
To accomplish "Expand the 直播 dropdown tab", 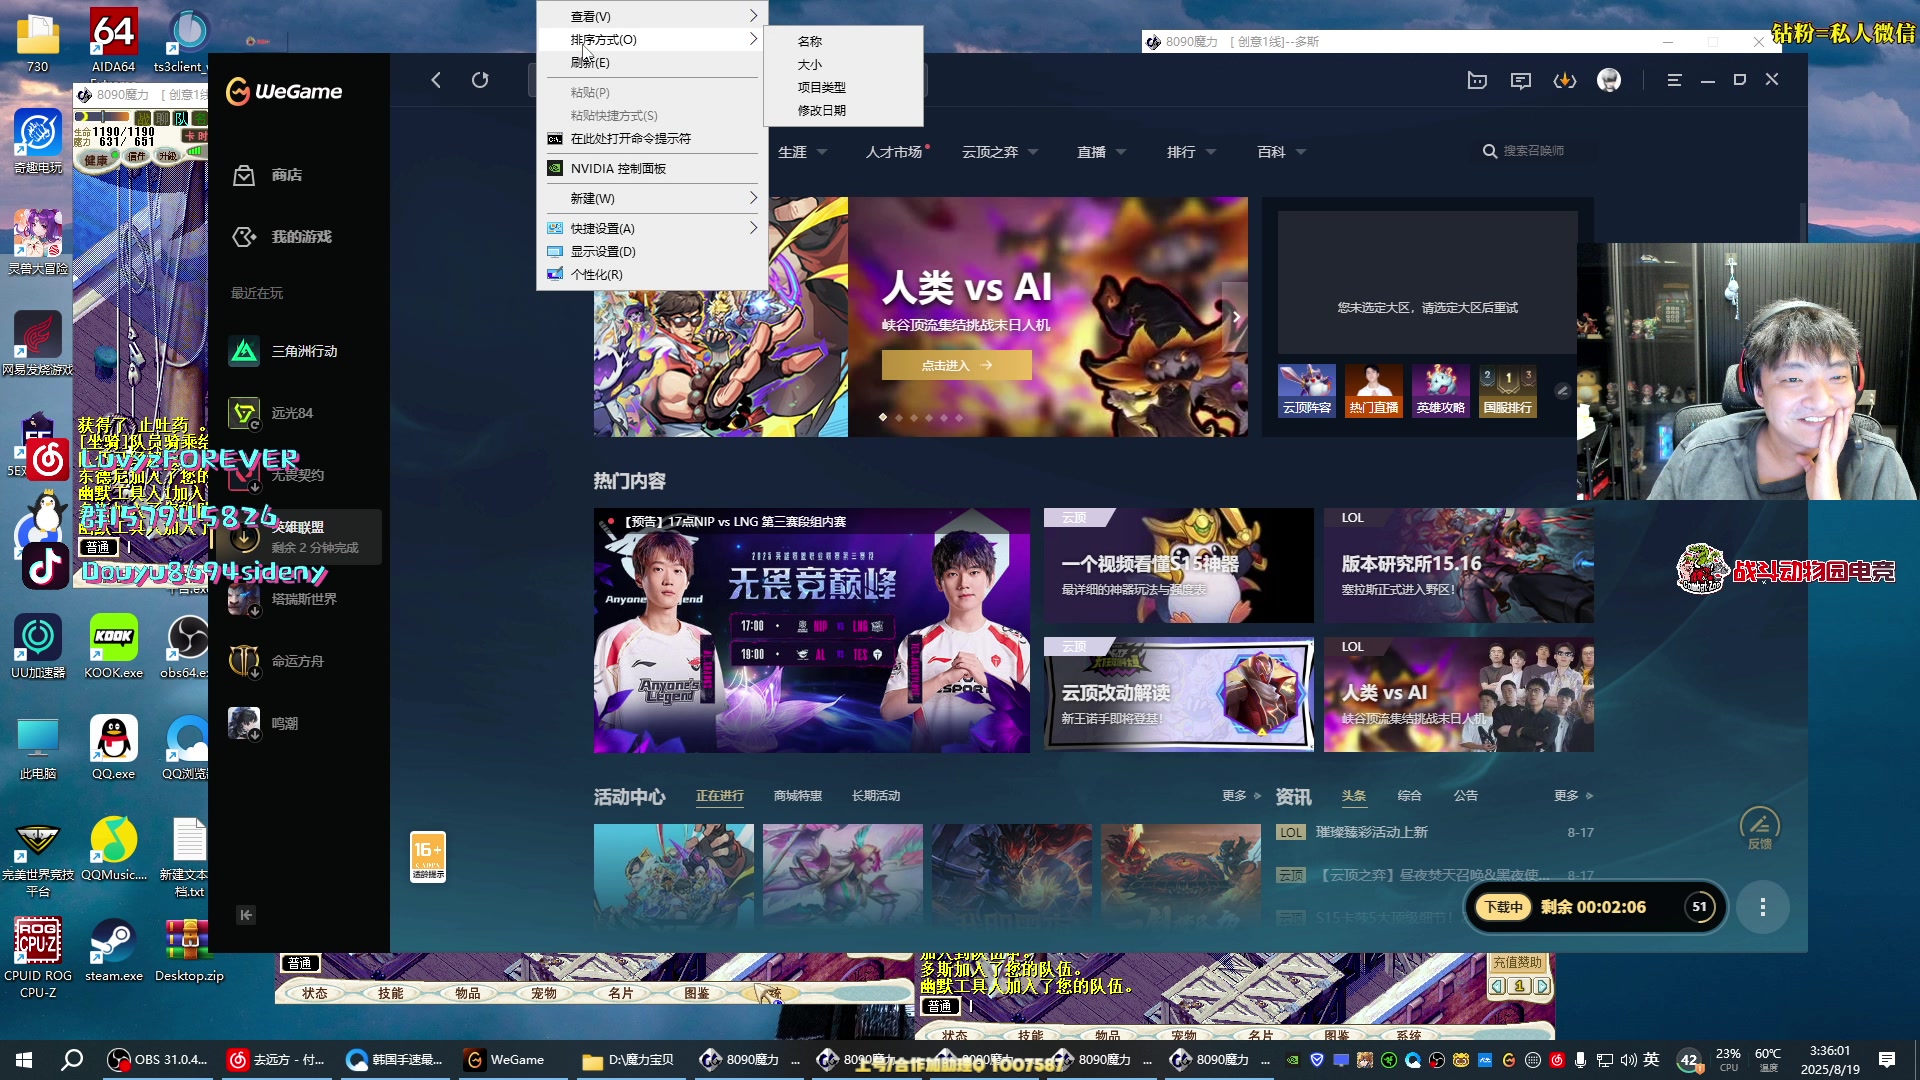I will pyautogui.click(x=1101, y=152).
